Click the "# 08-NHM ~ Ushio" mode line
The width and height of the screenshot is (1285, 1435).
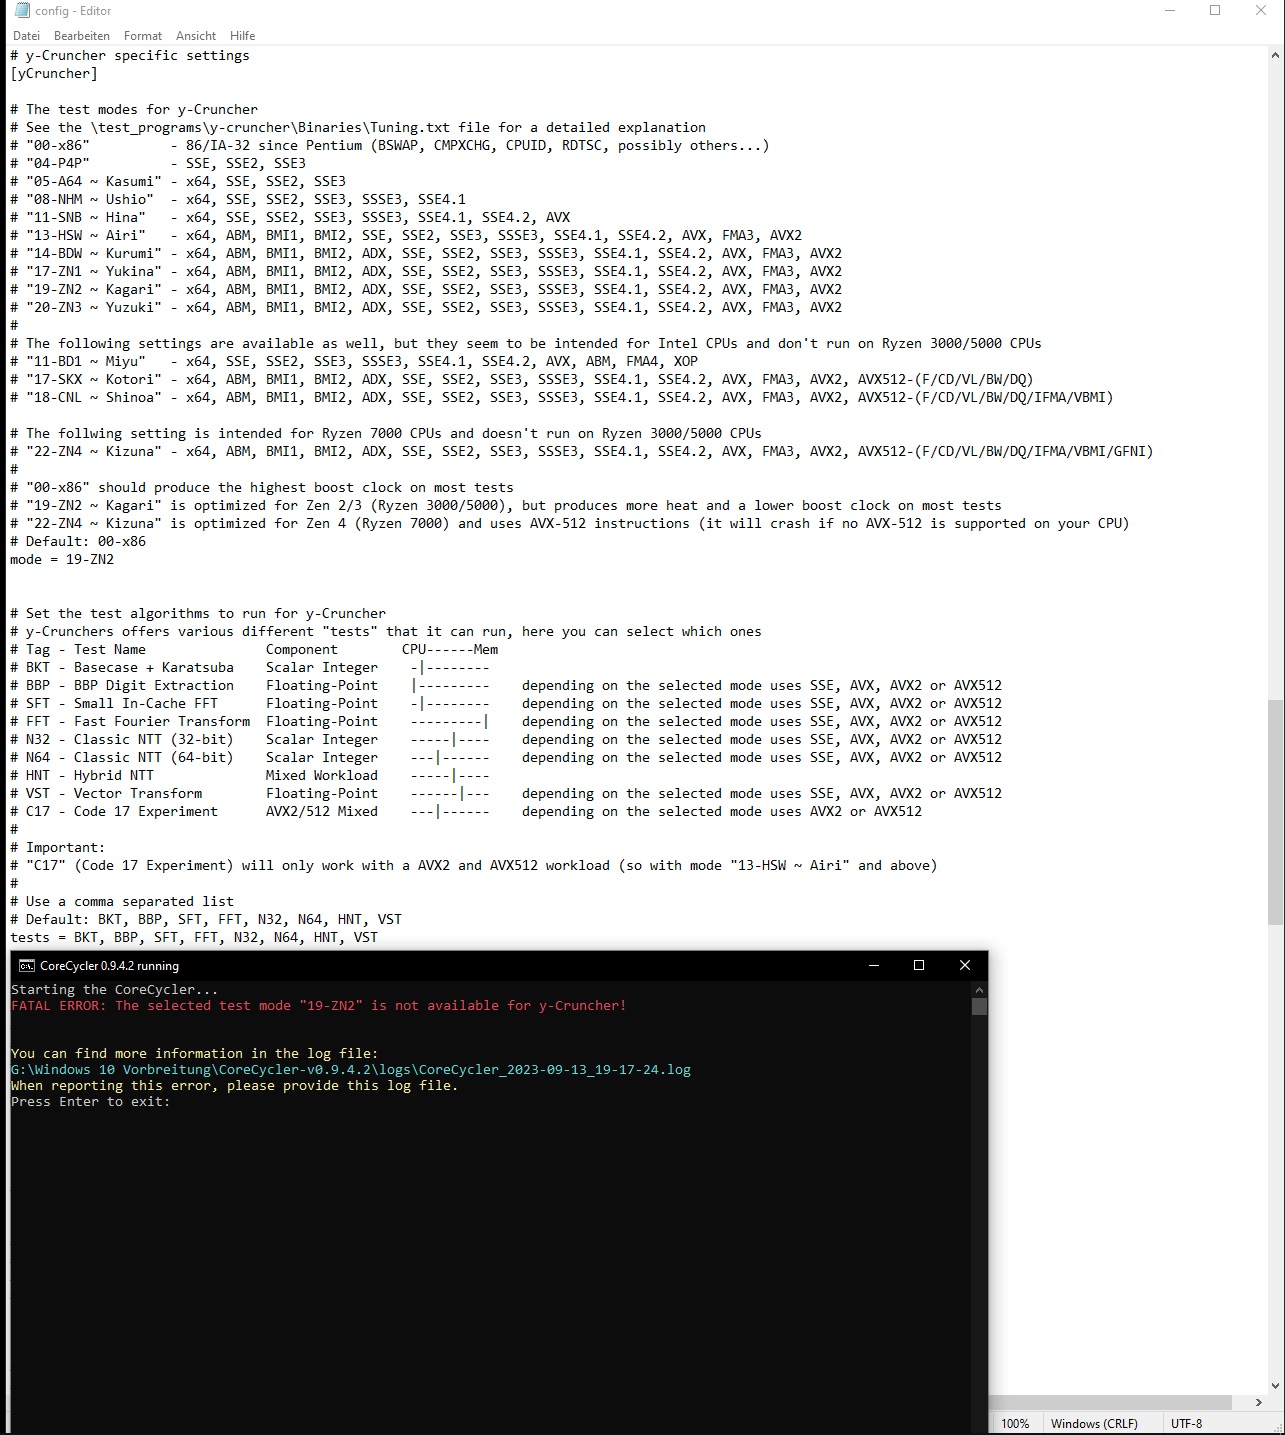pyautogui.click(x=238, y=199)
